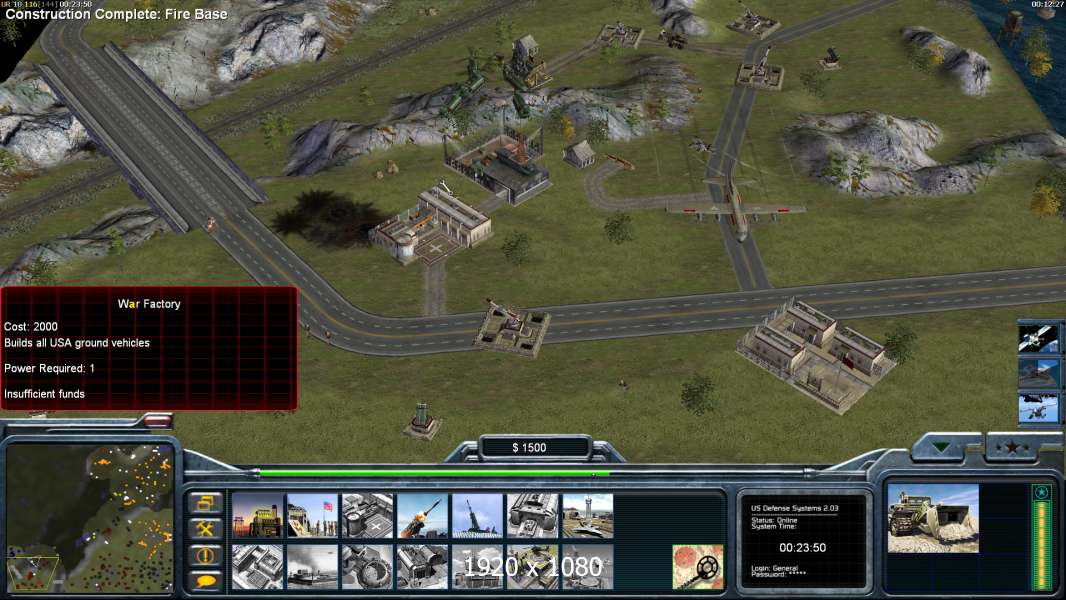Click grayed-out circular dome structure icon
Image resolution: width=1066 pixels, height=600 pixels.
tap(367, 567)
